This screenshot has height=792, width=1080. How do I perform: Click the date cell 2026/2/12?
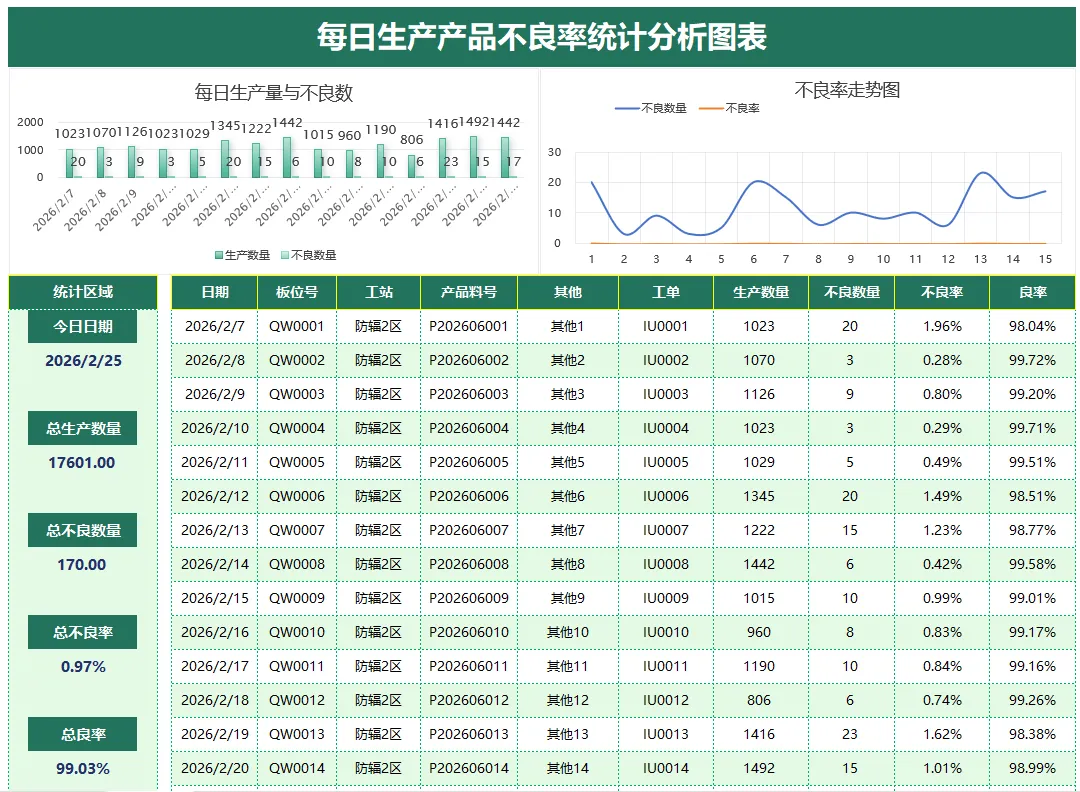point(215,497)
